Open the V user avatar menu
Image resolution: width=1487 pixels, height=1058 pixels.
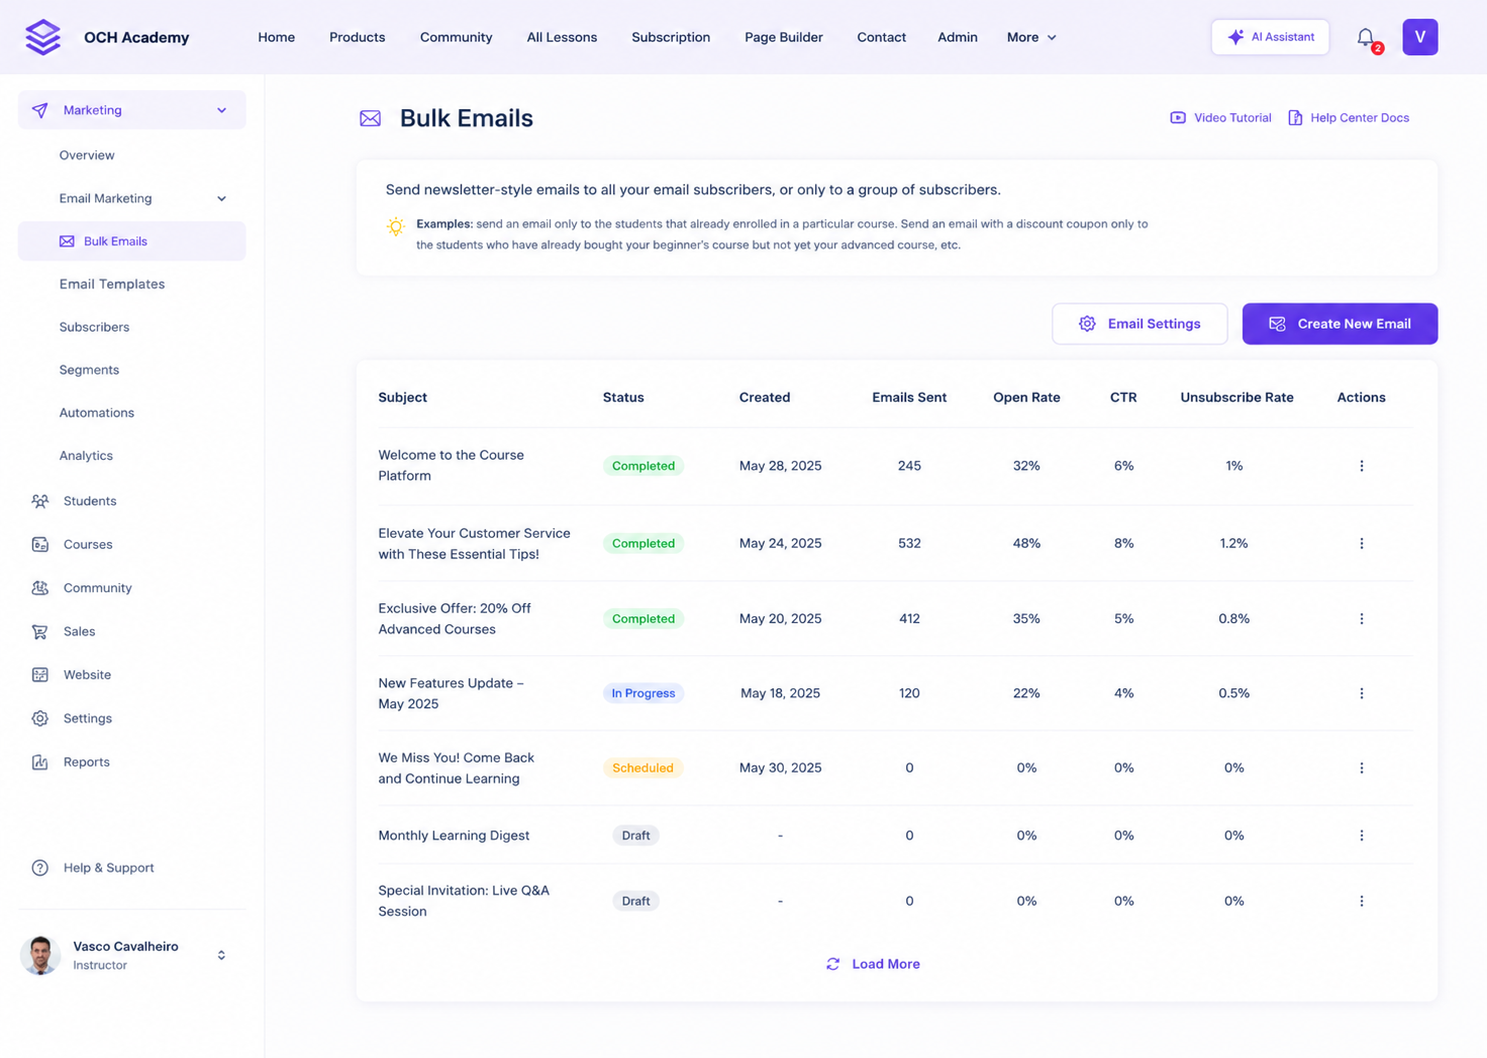1420,37
